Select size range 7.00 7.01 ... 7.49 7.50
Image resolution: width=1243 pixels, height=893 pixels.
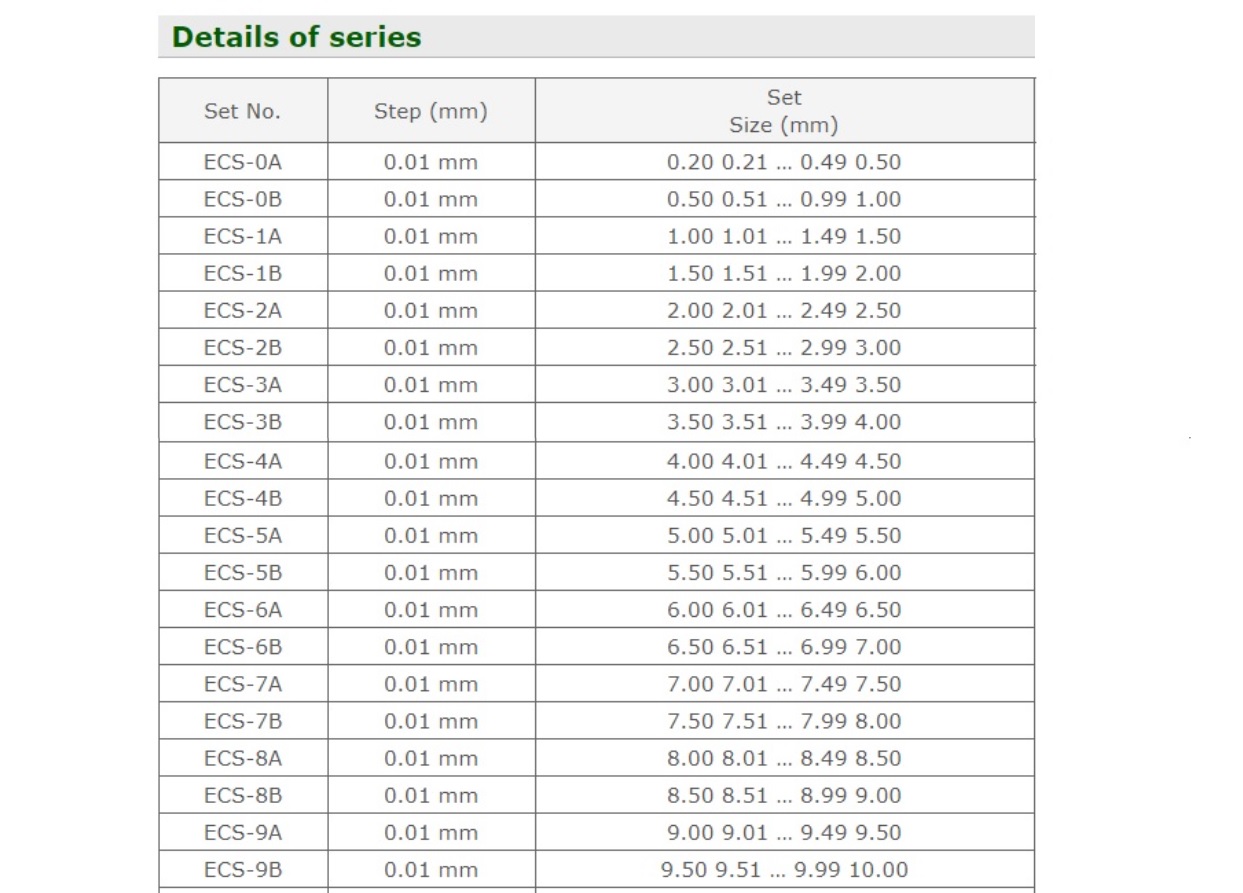click(784, 684)
